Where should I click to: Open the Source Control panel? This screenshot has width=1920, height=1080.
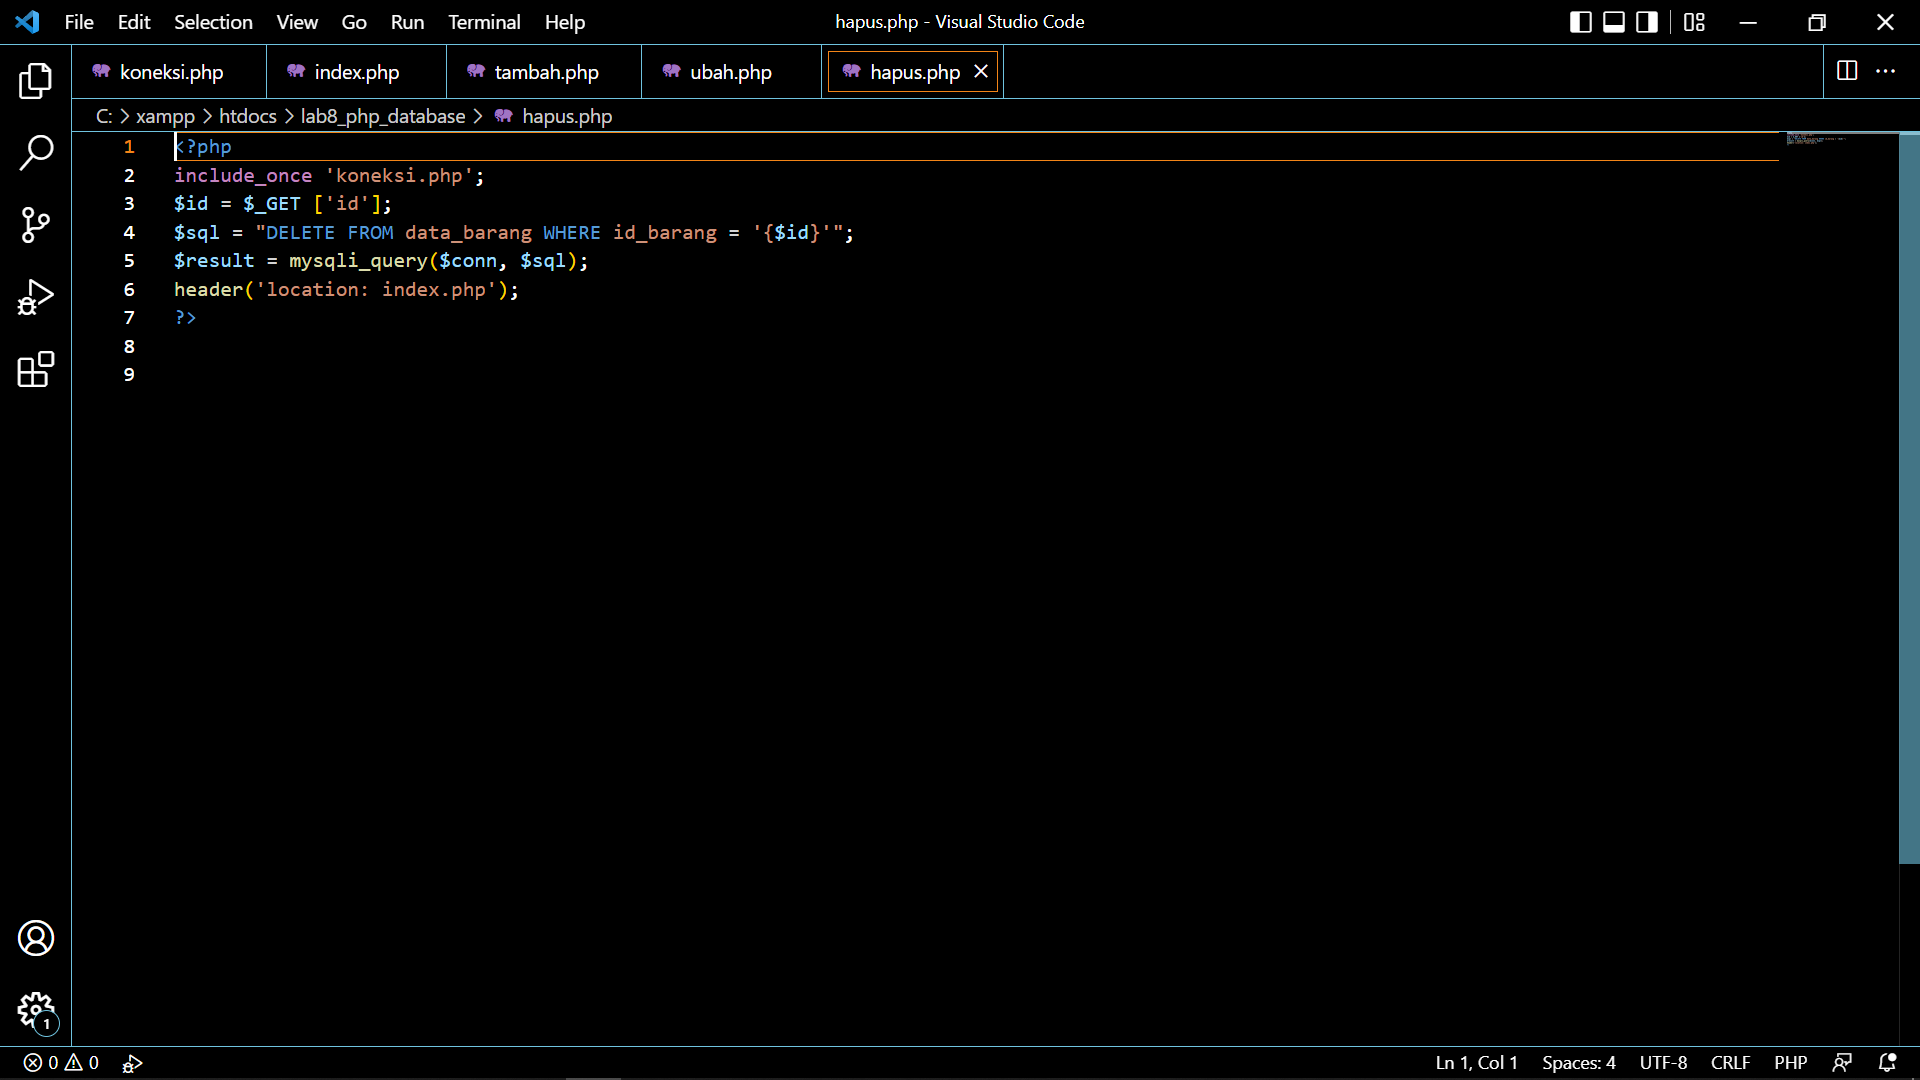pos(36,225)
